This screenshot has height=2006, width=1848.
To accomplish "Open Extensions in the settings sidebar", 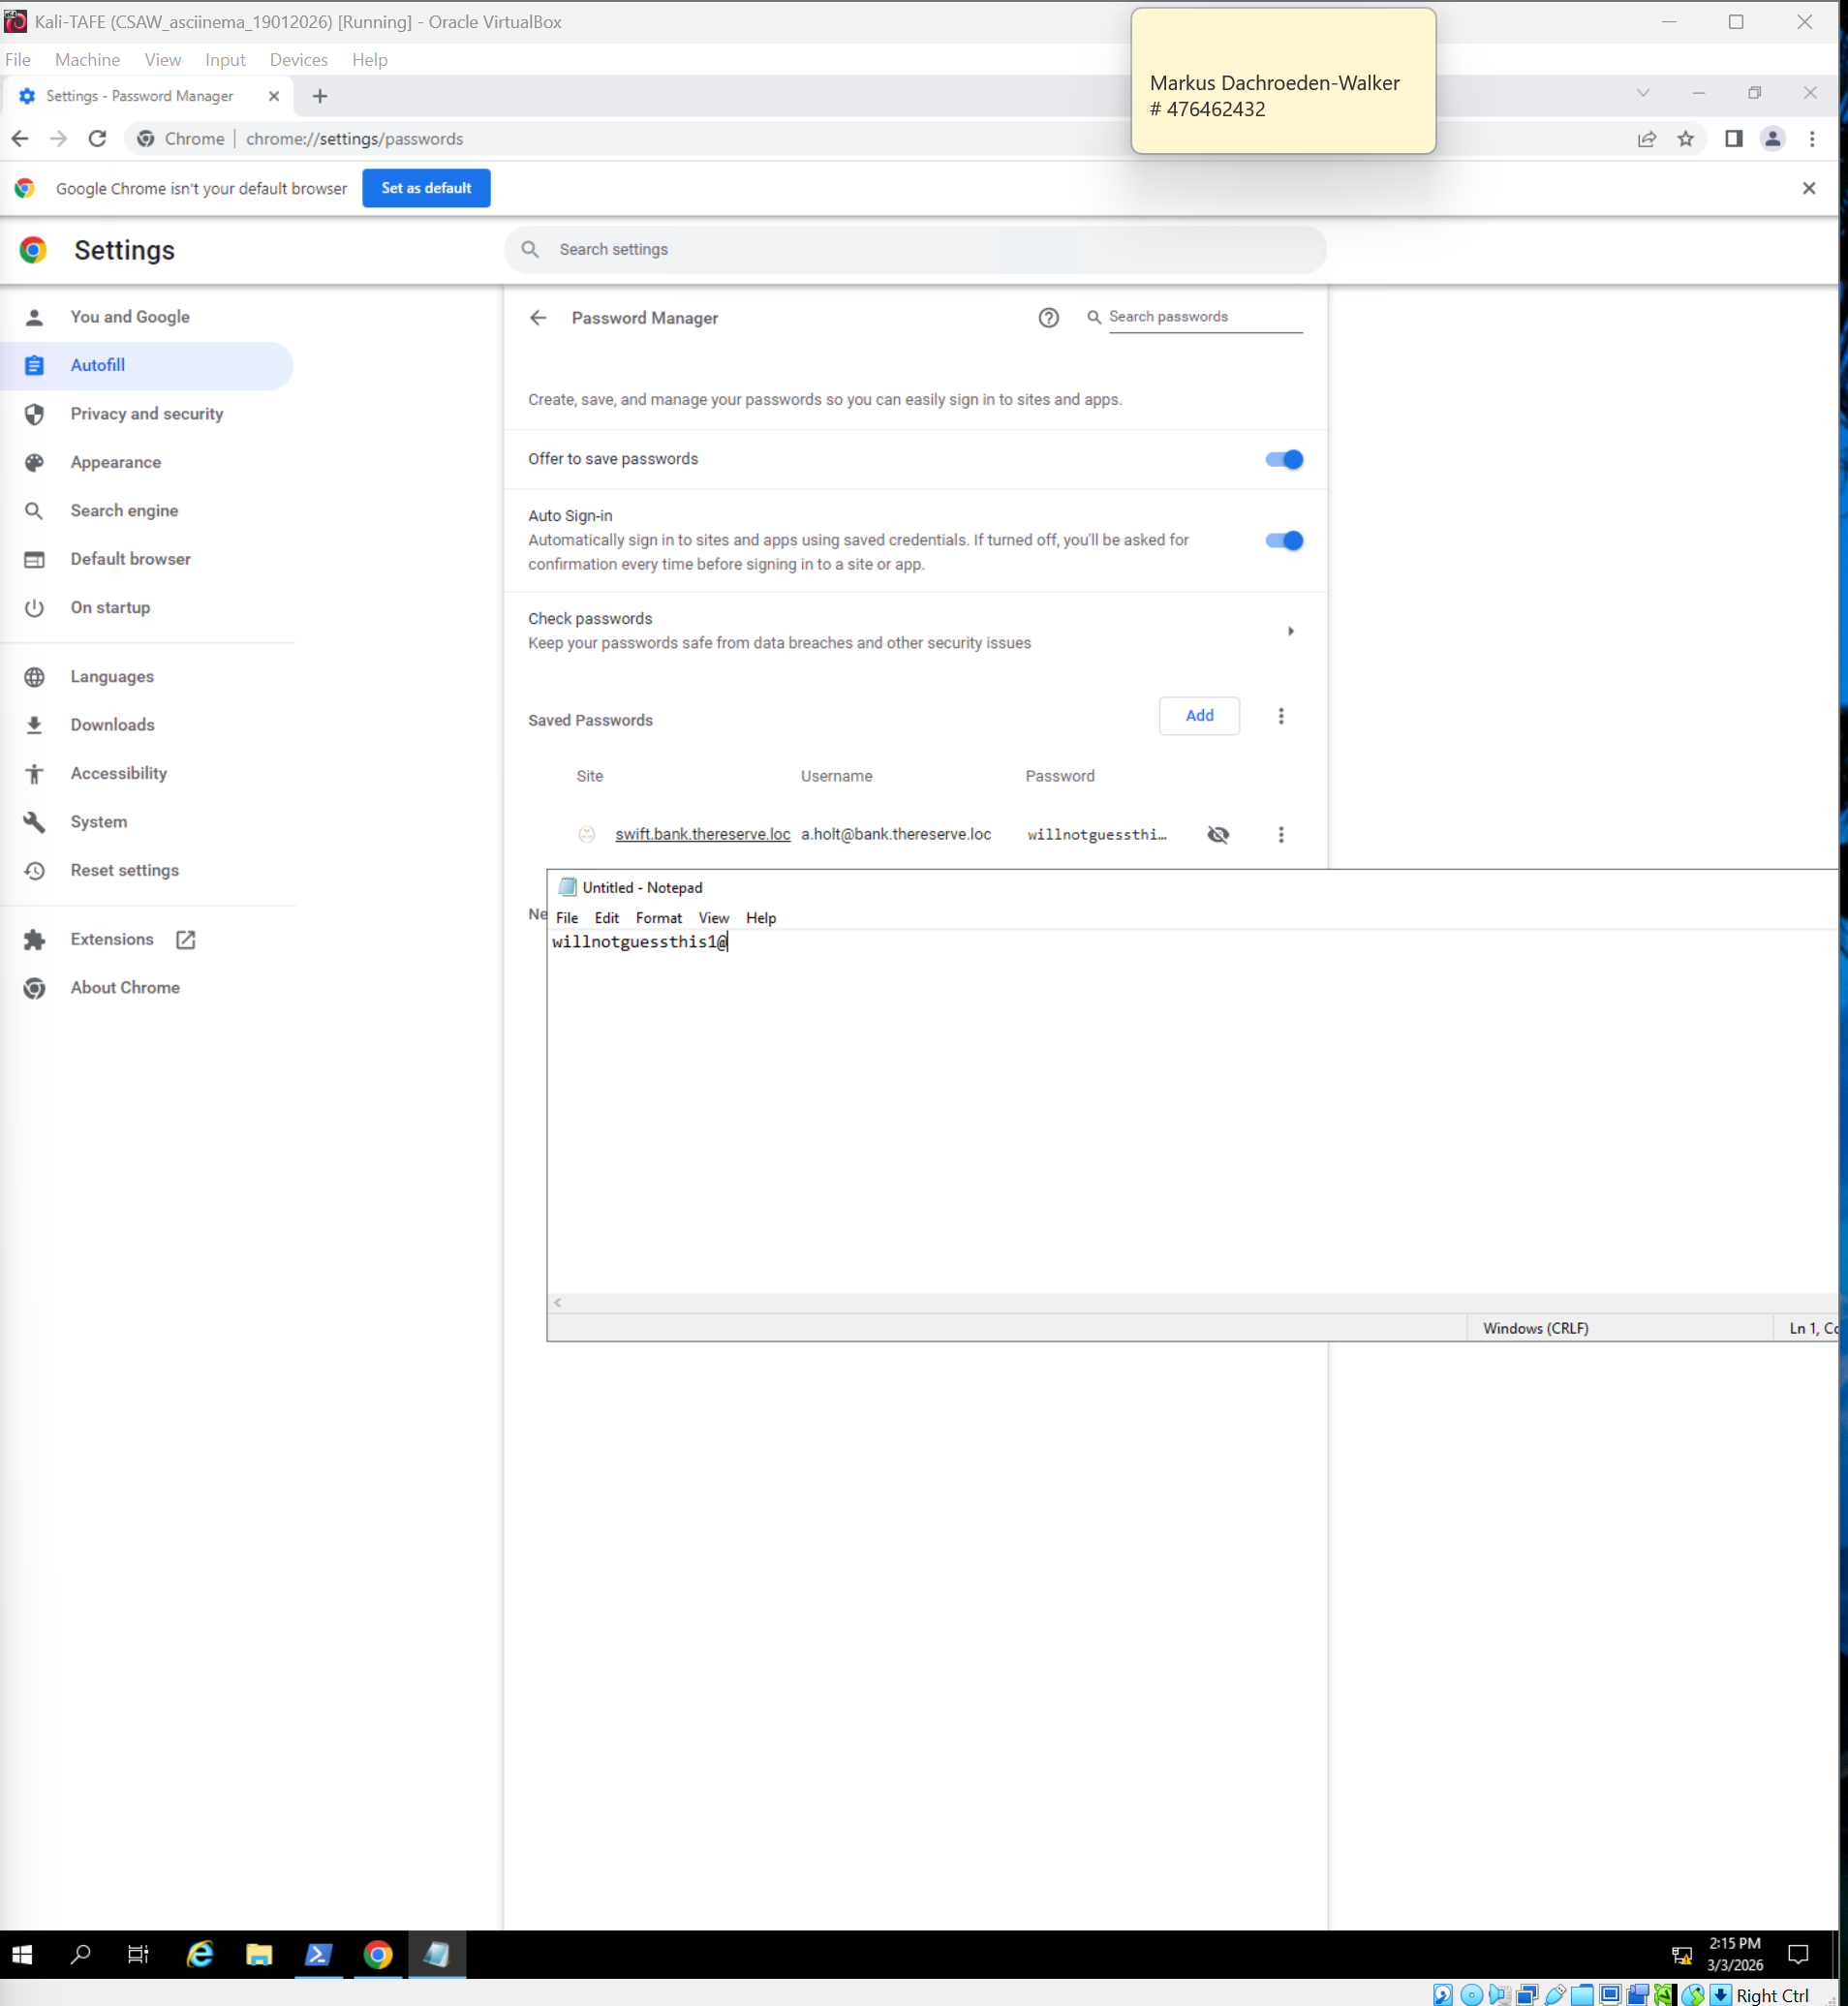I will [112, 939].
